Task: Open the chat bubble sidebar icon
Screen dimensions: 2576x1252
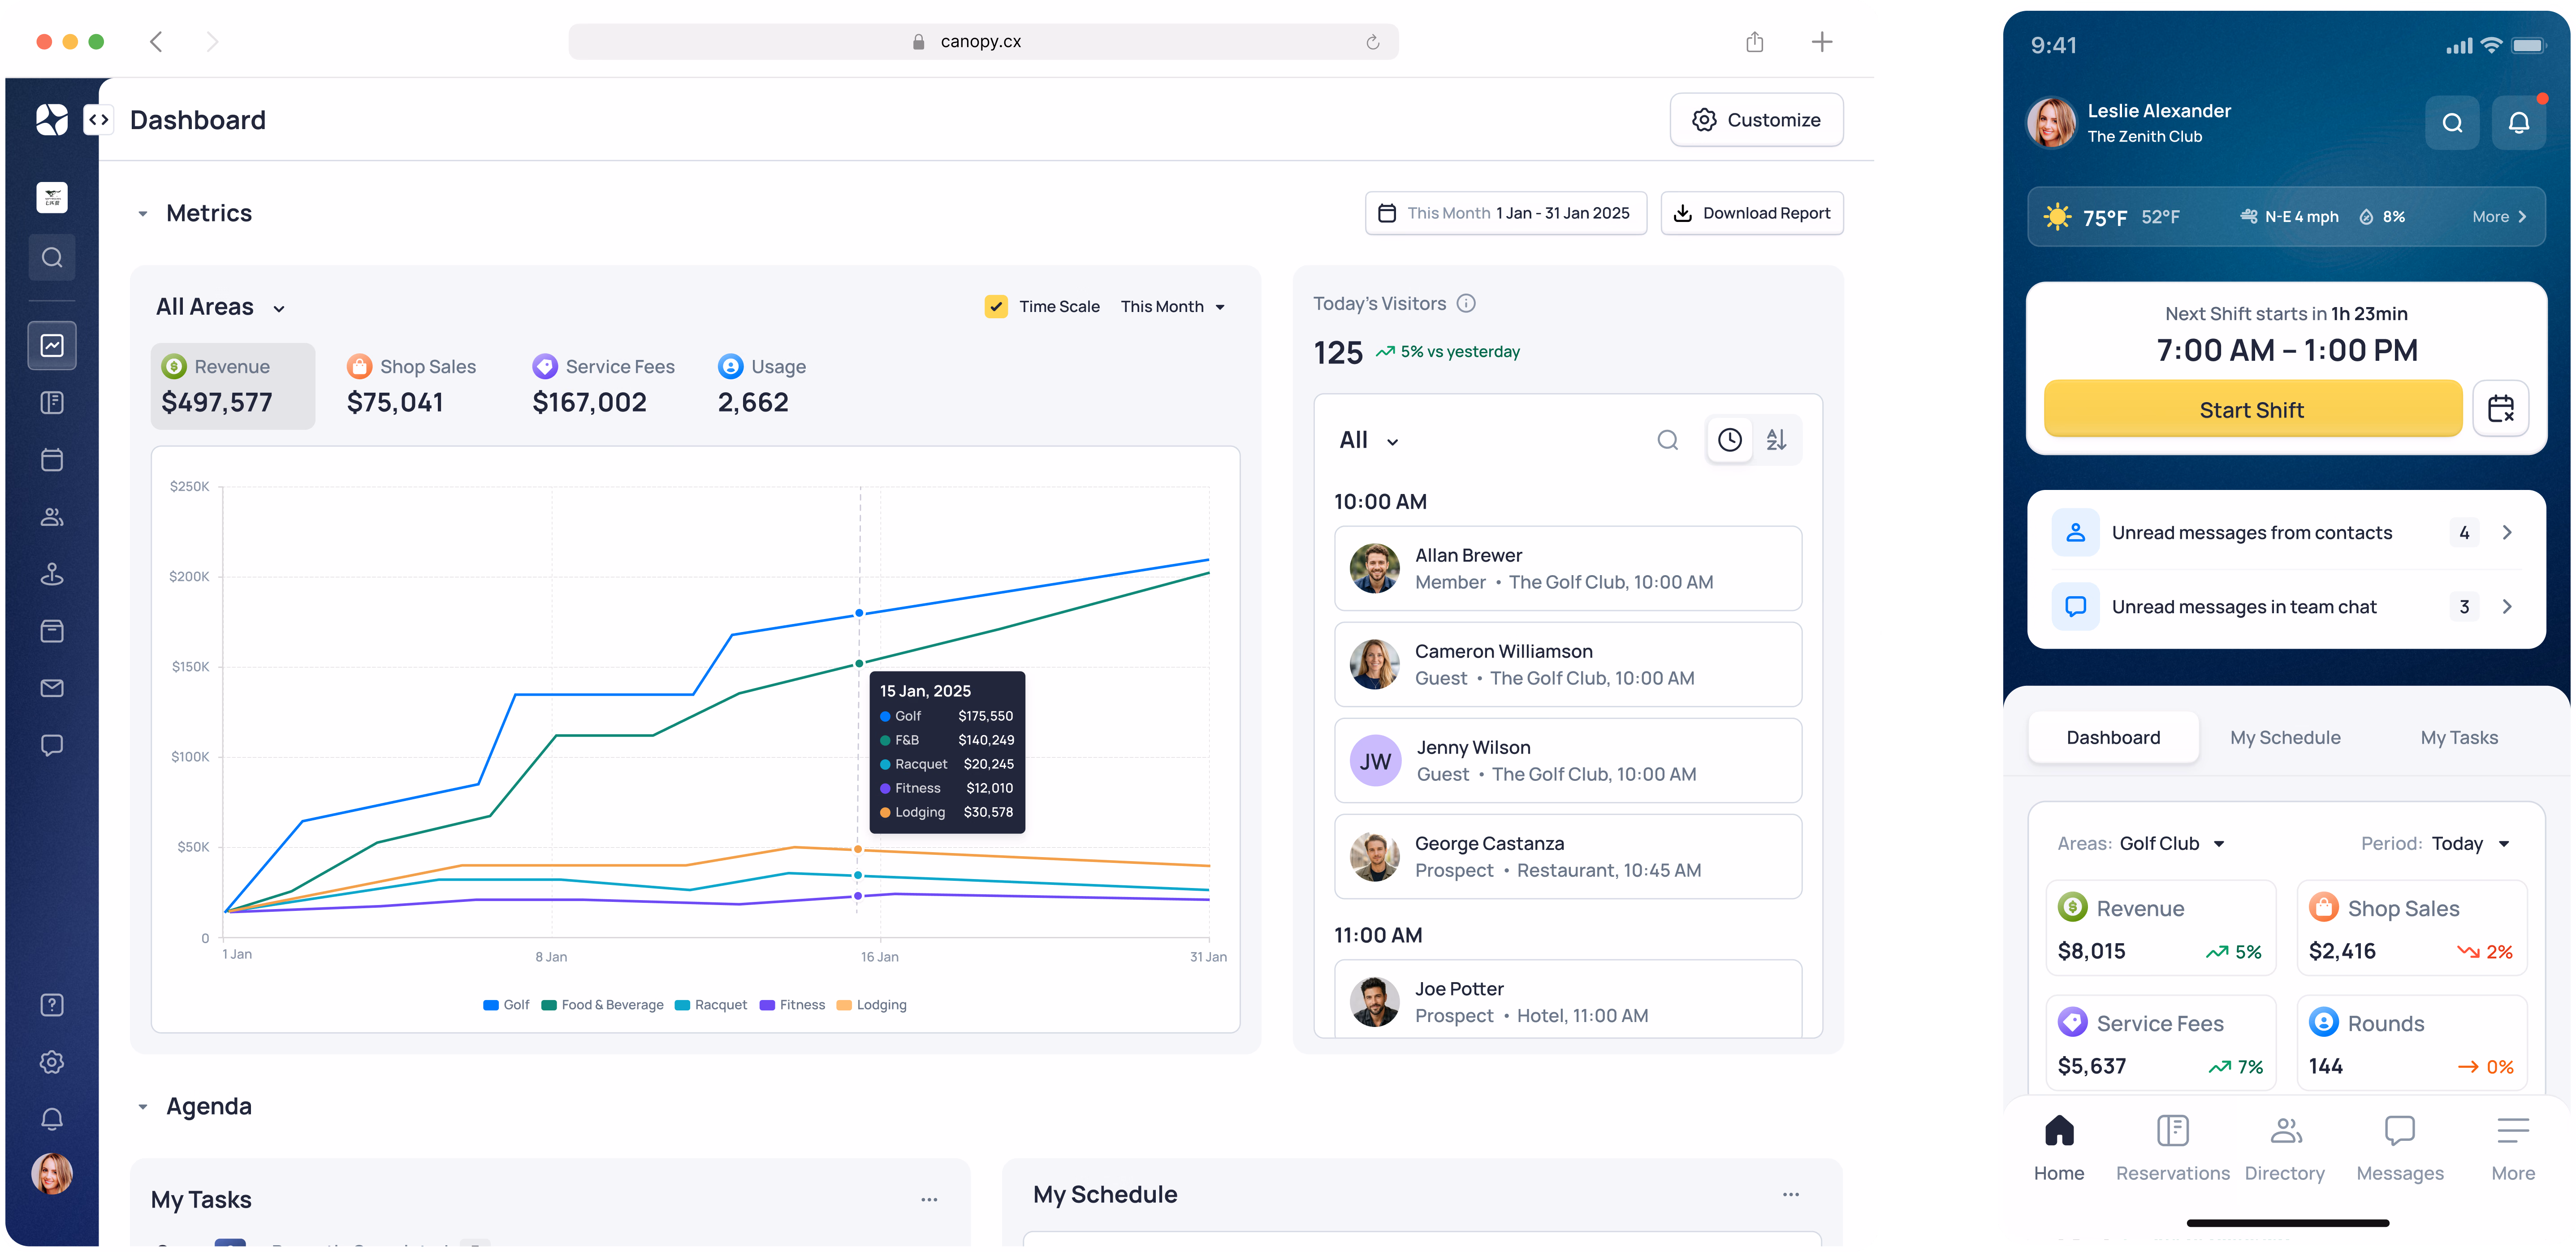Action: [52, 744]
